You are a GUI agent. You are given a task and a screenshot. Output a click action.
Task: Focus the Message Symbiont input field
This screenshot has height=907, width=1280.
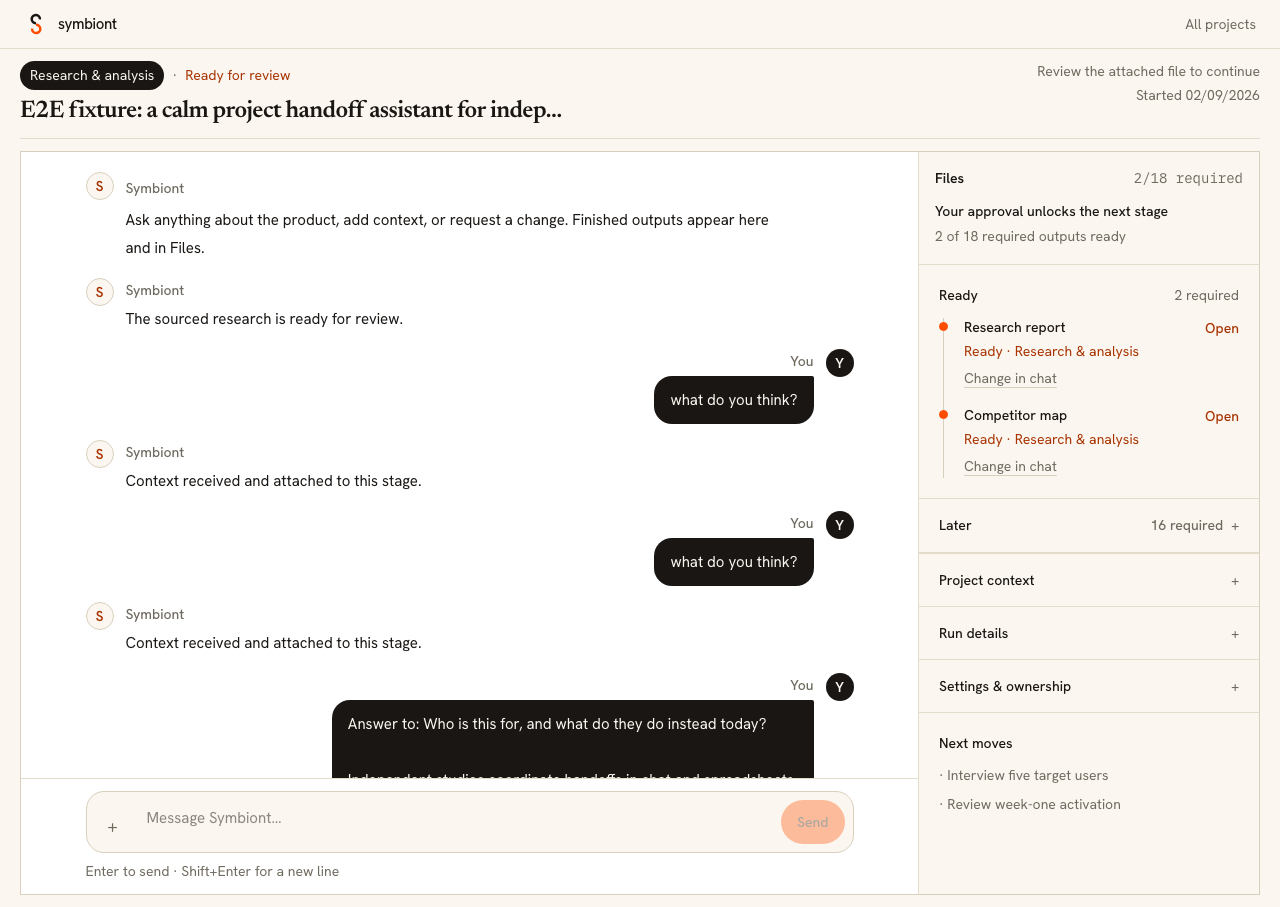(456, 818)
